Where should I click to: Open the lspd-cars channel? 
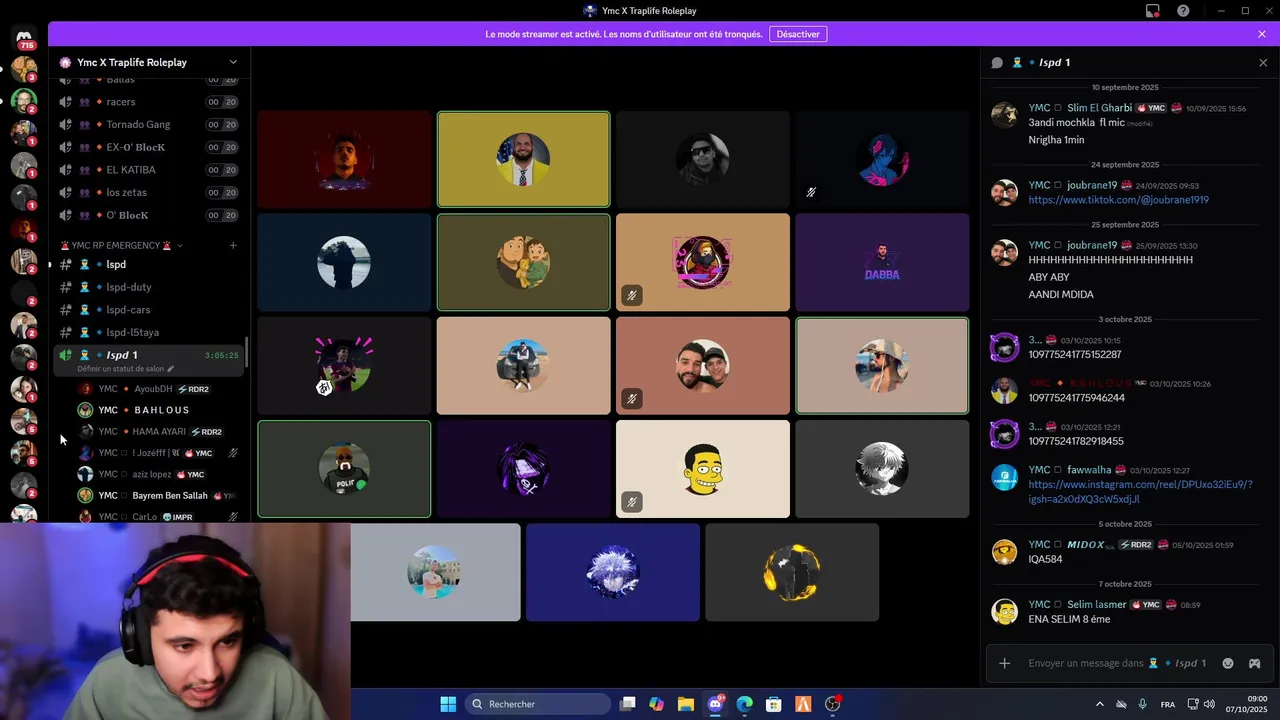[148, 310]
